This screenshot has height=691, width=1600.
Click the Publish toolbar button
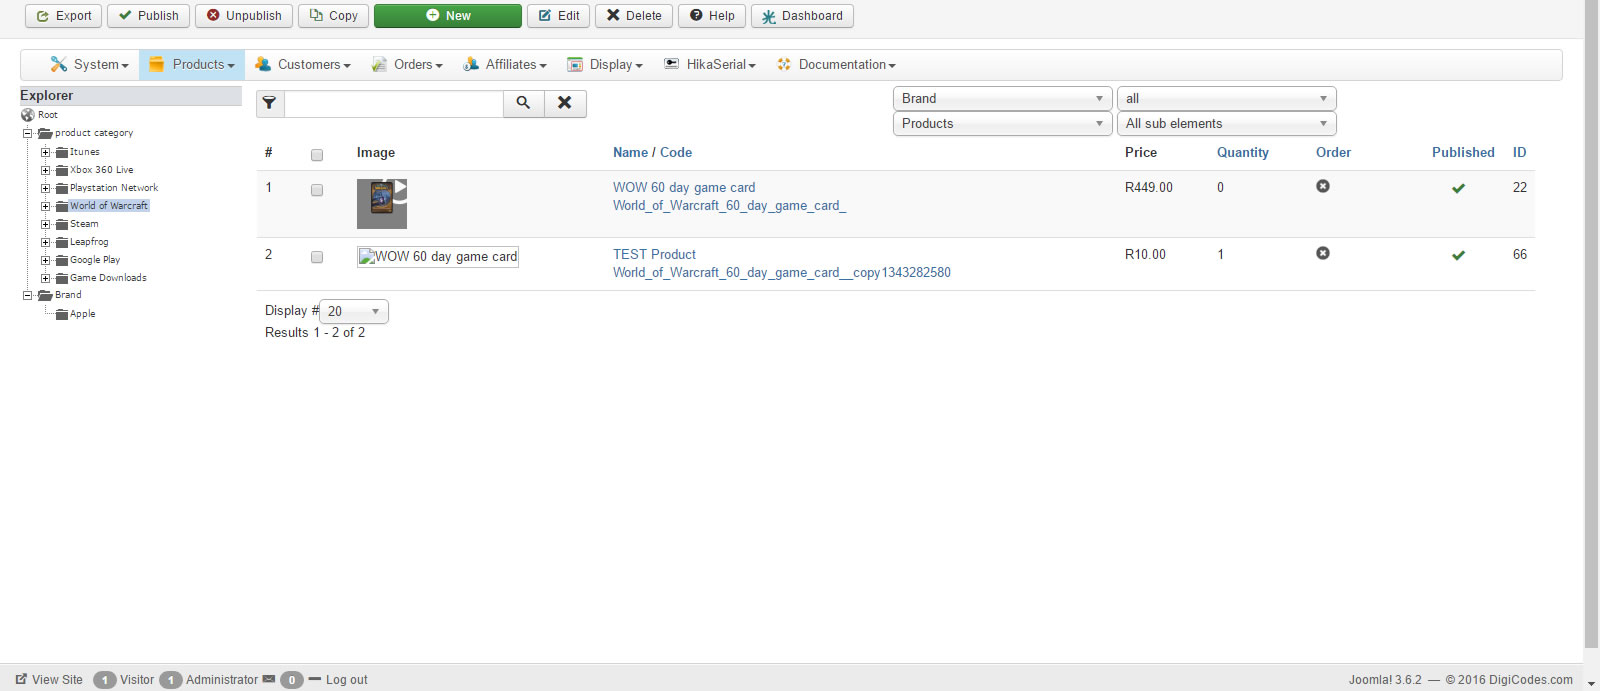tap(148, 16)
